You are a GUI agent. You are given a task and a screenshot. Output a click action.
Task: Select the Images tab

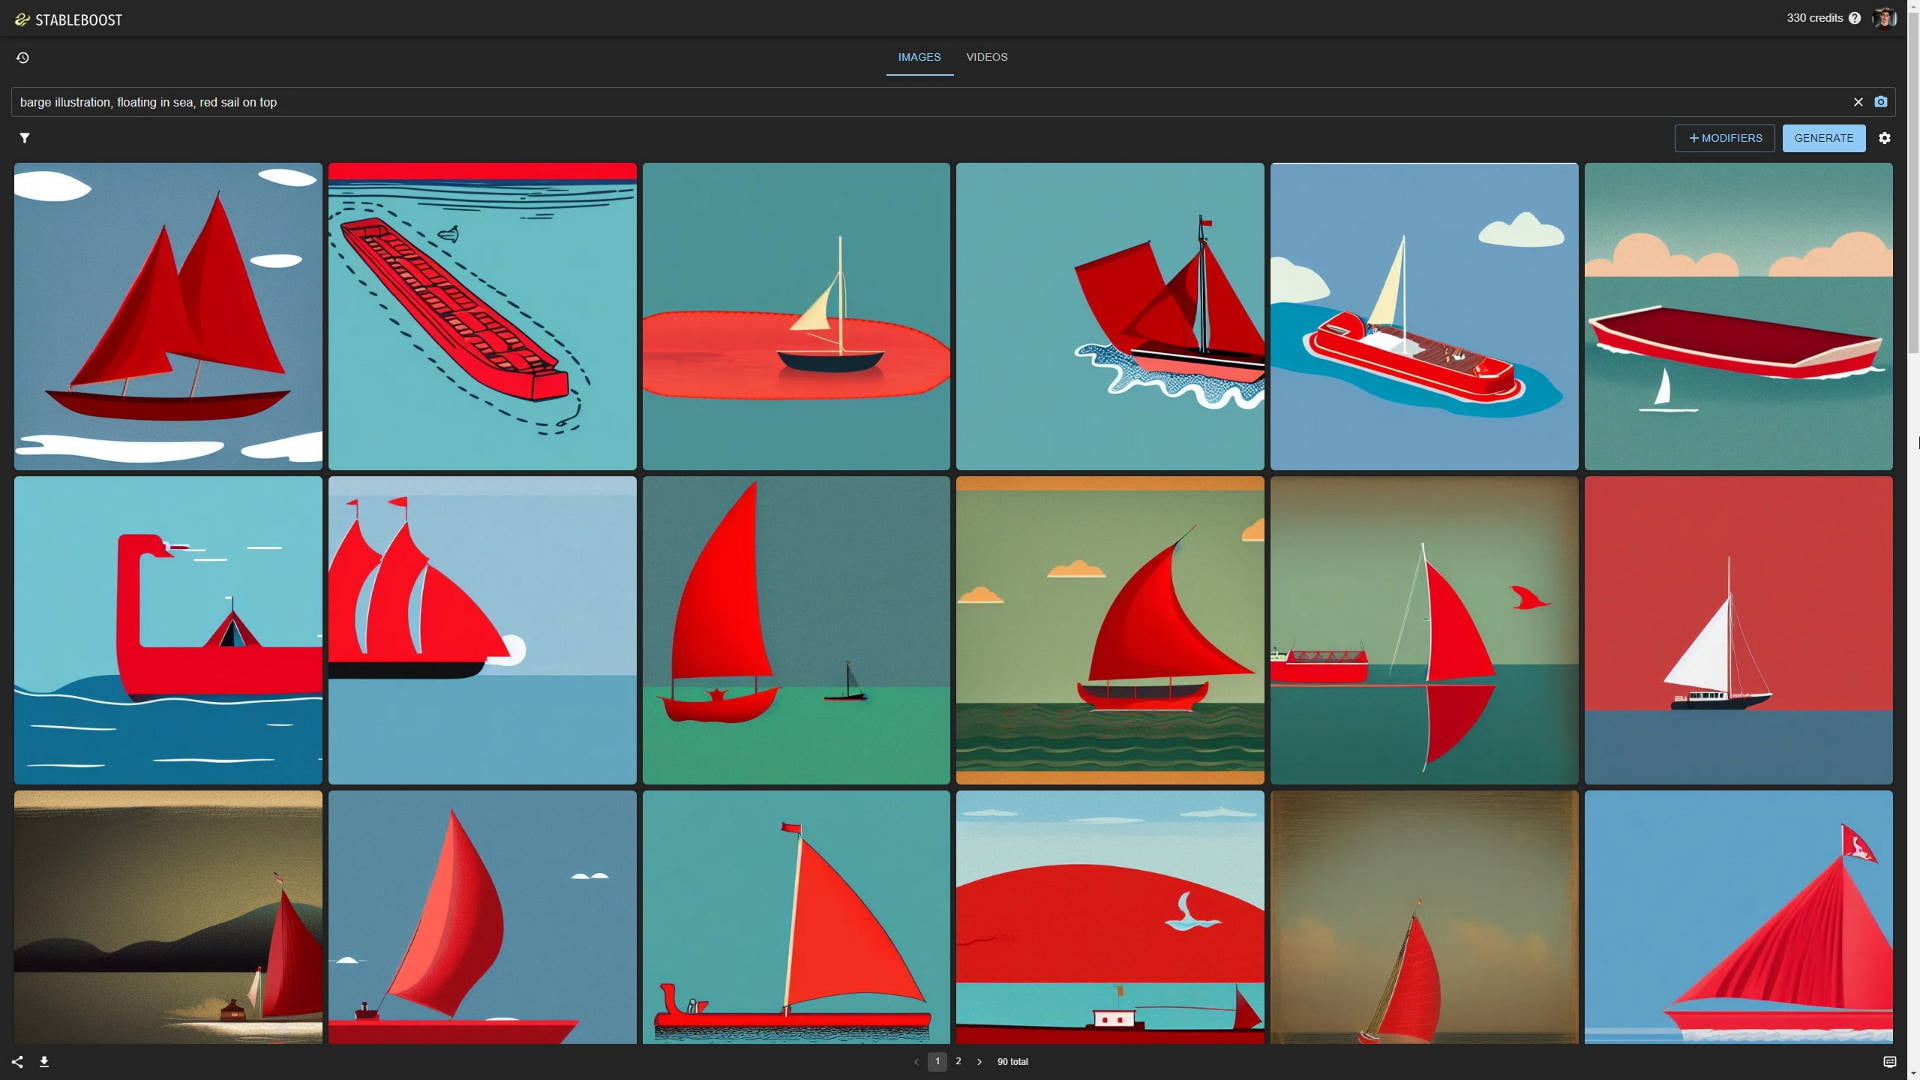(919, 57)
